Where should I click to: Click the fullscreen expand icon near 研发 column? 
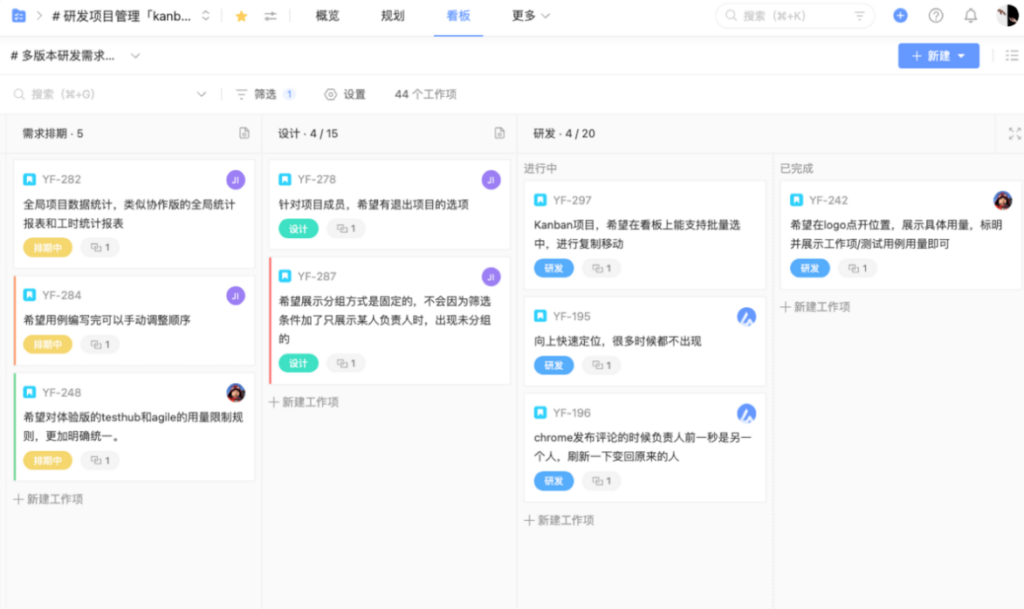1014,133
